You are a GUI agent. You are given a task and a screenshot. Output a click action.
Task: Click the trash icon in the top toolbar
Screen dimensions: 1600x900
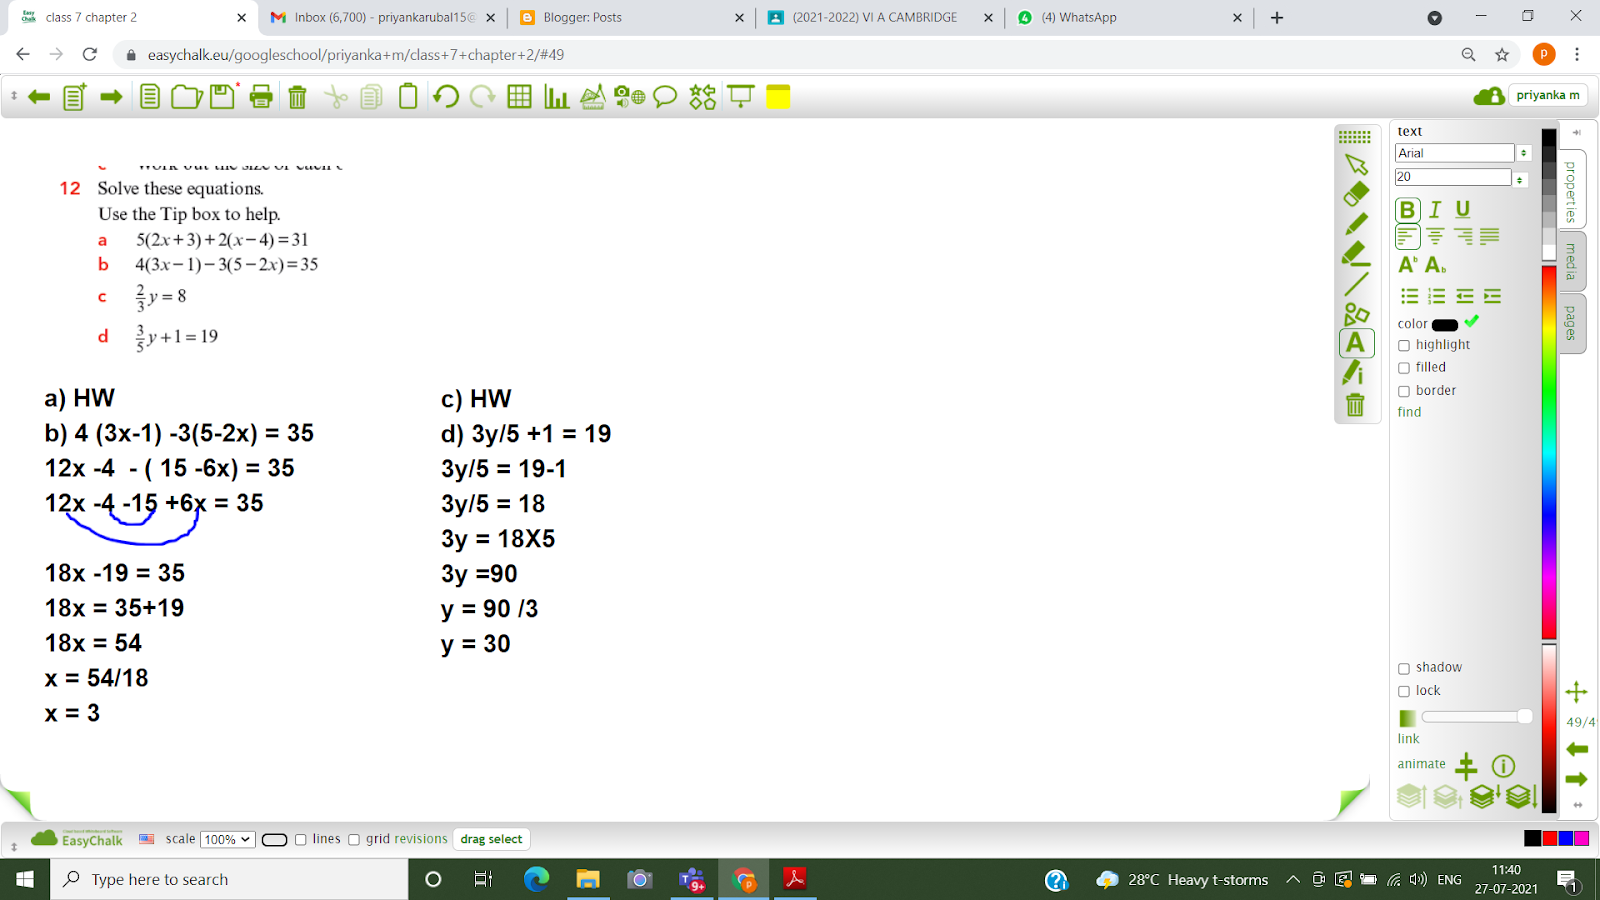click(297, 97)
